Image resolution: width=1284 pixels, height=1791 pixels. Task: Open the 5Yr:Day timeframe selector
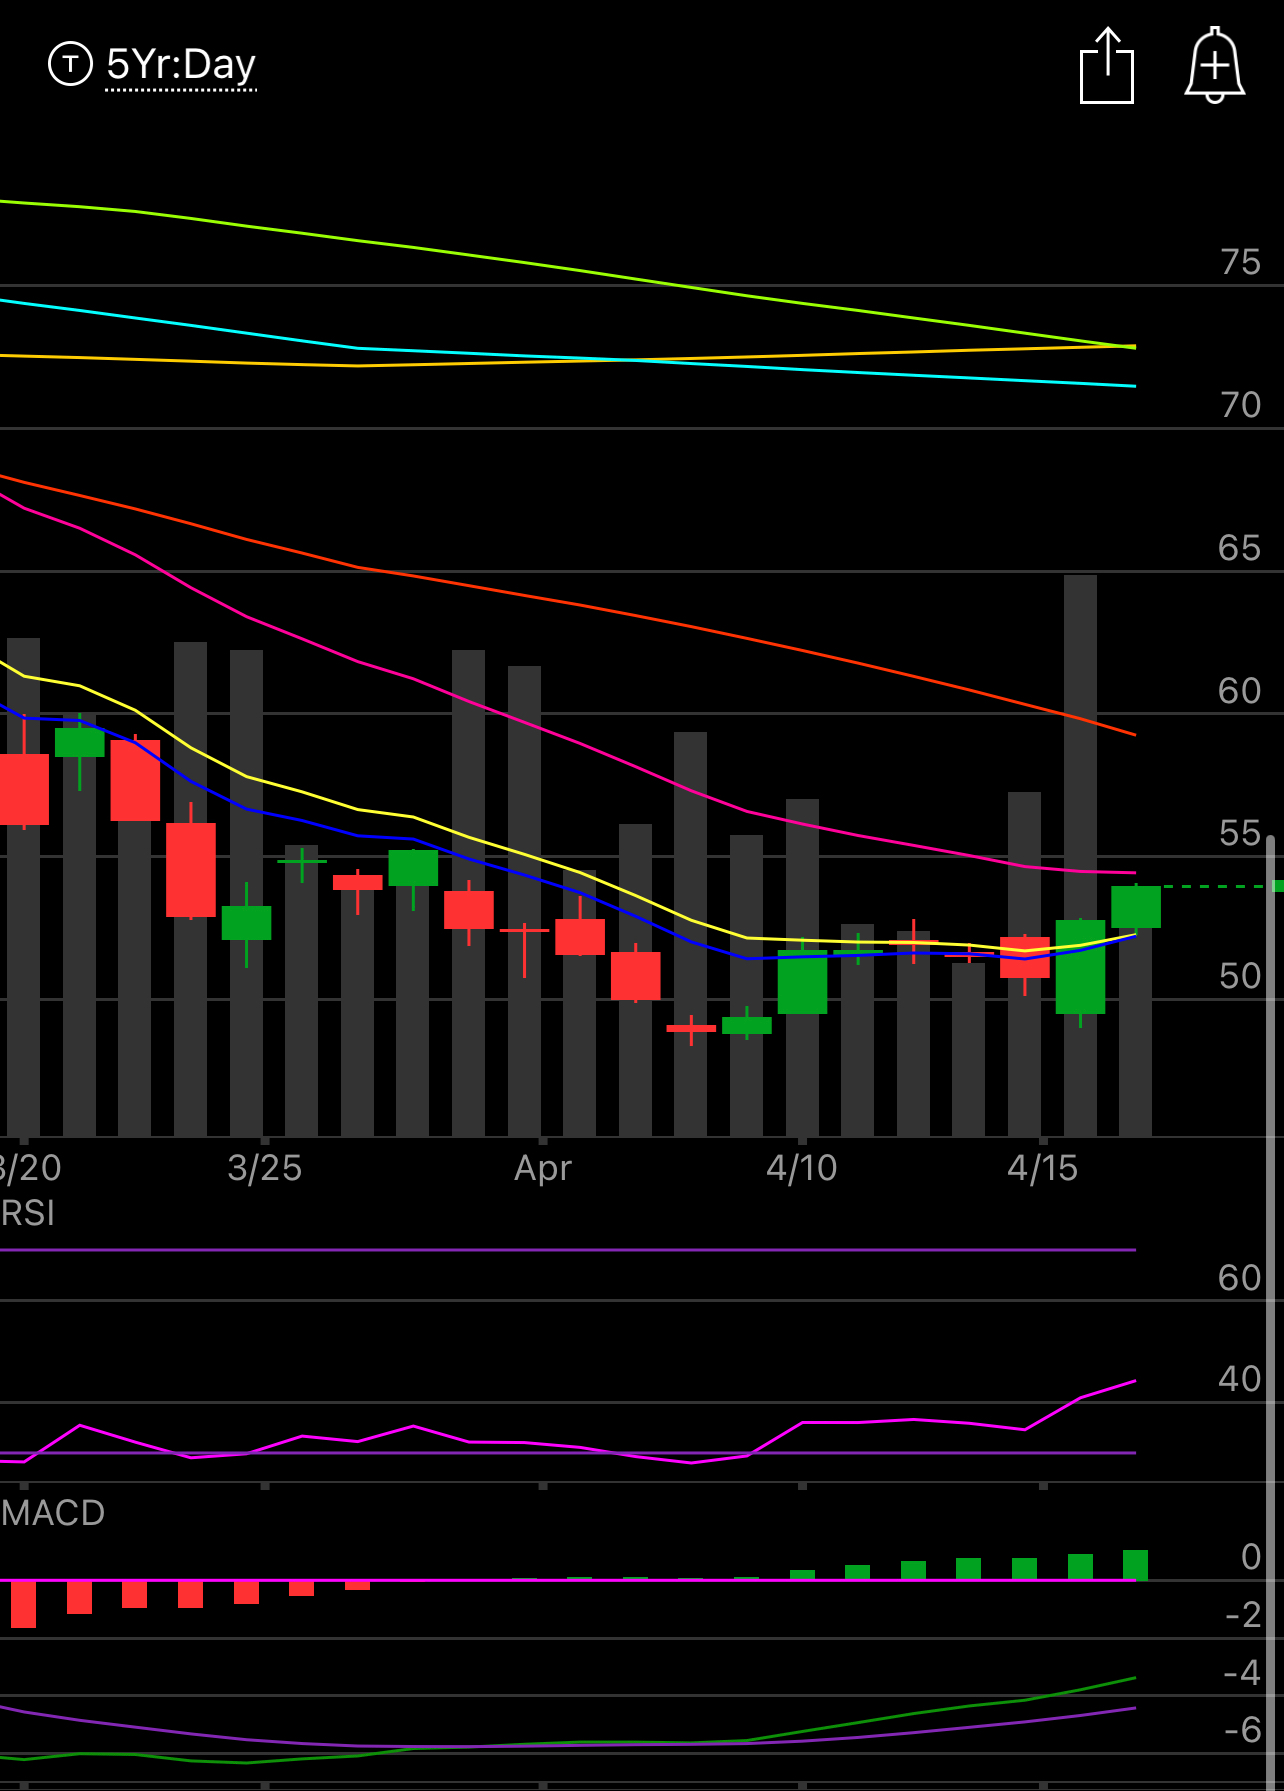181,65
